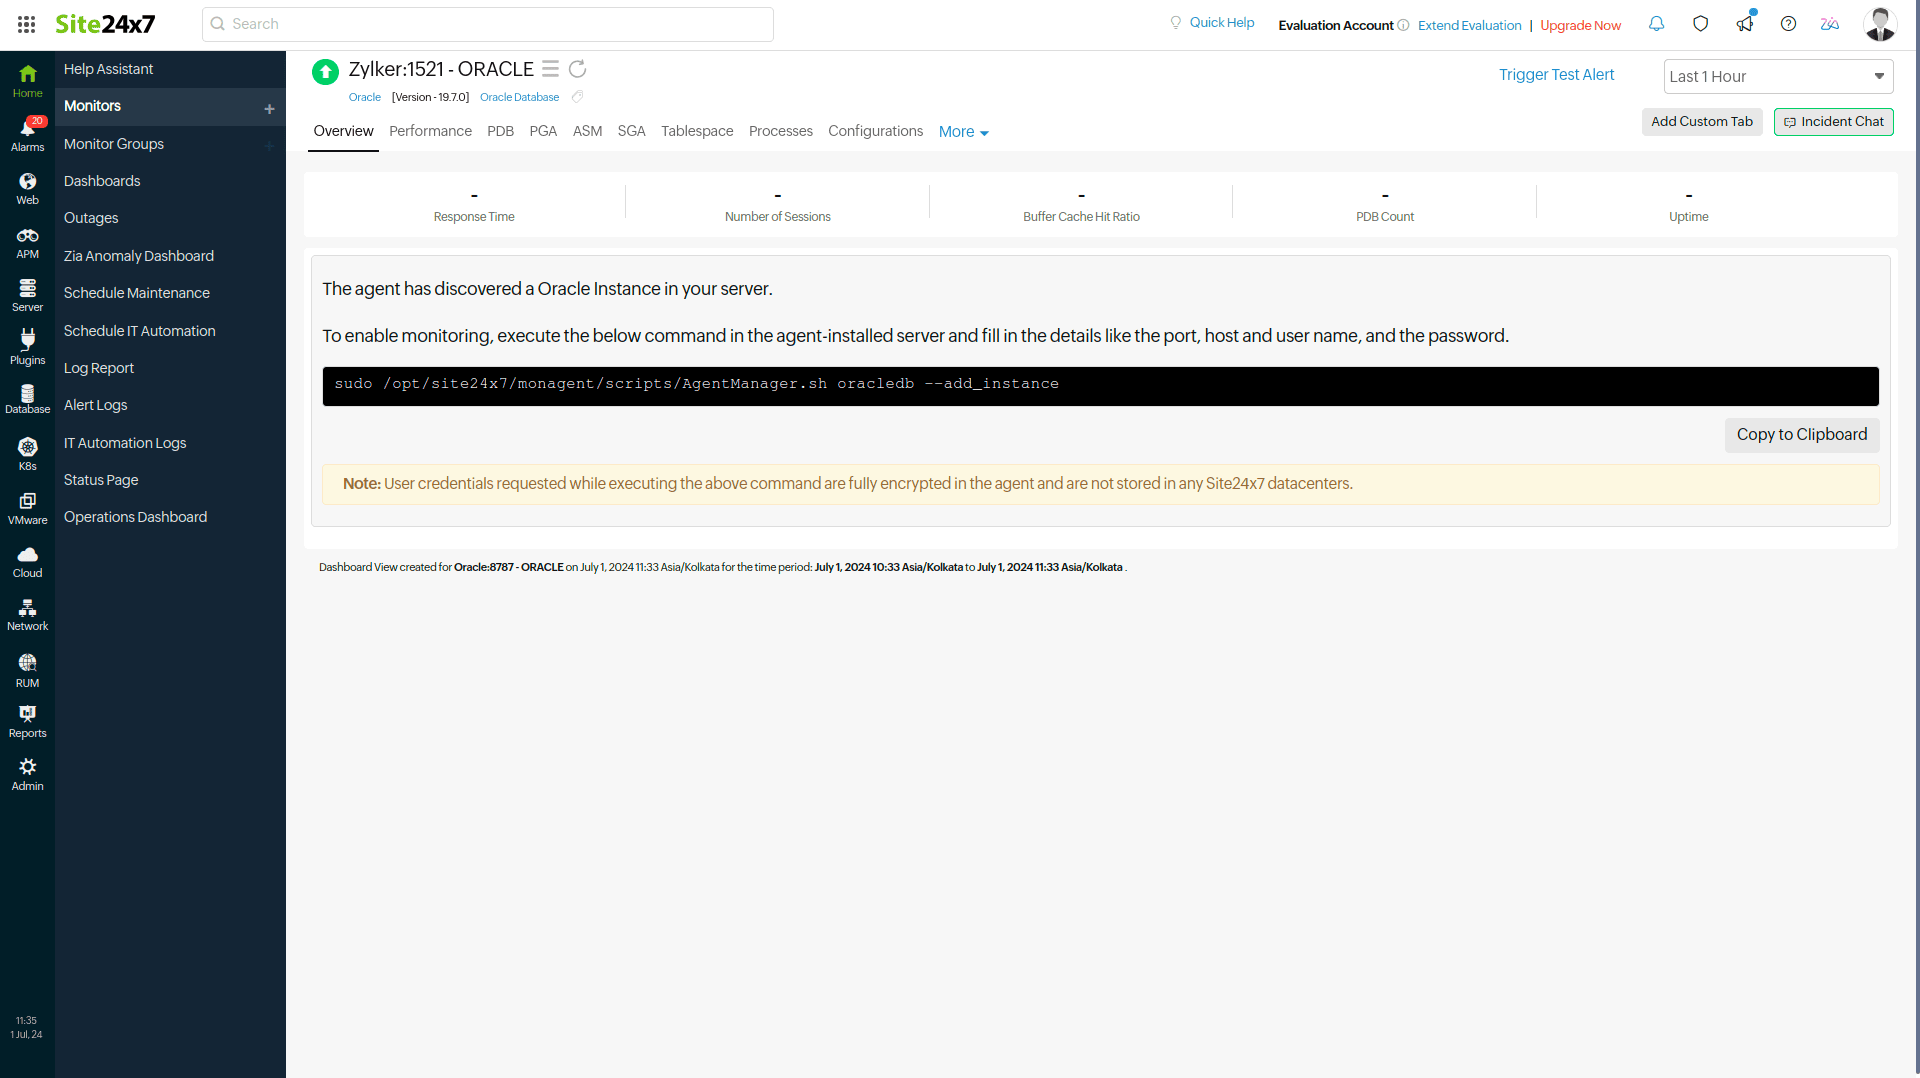Select the RUM icon in the sidebar
This screenshot has width=1920, height=1078.
pyautogui.click(x=27, y=666)
